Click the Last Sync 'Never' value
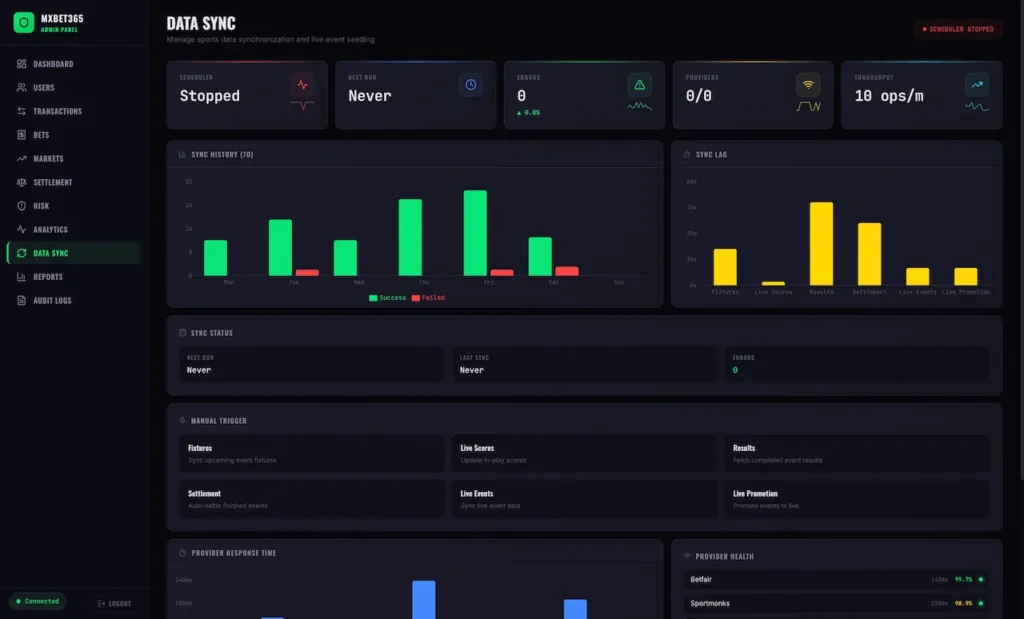Viewport: 1024px width, 619px height. pos(472,370)
